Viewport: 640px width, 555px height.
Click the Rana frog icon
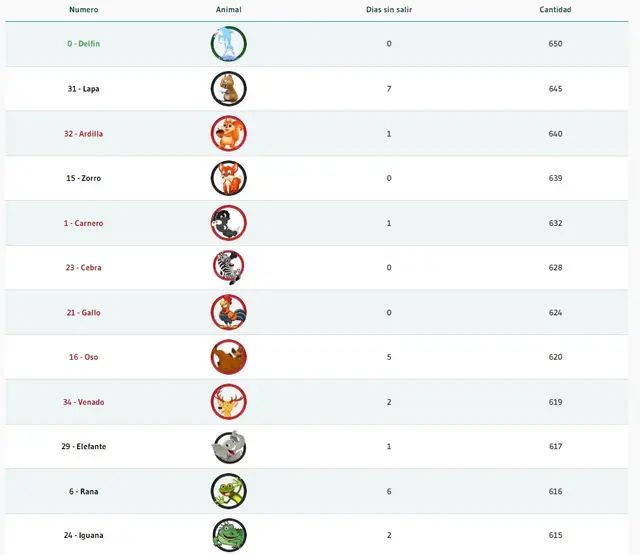228,491
